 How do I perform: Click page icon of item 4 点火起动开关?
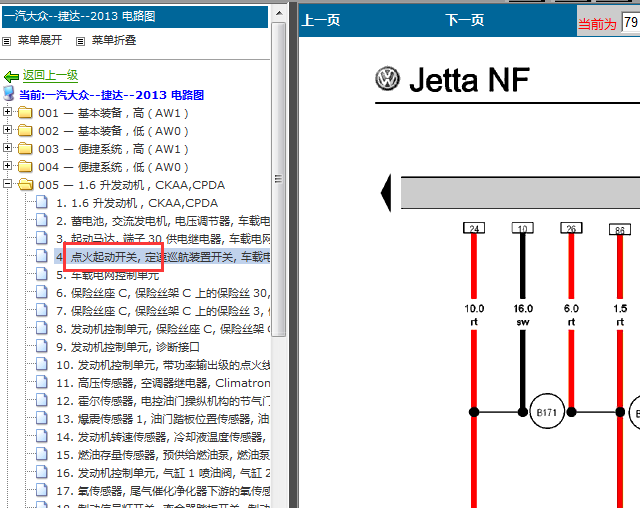pyautogui.click(x=41, y=256)
